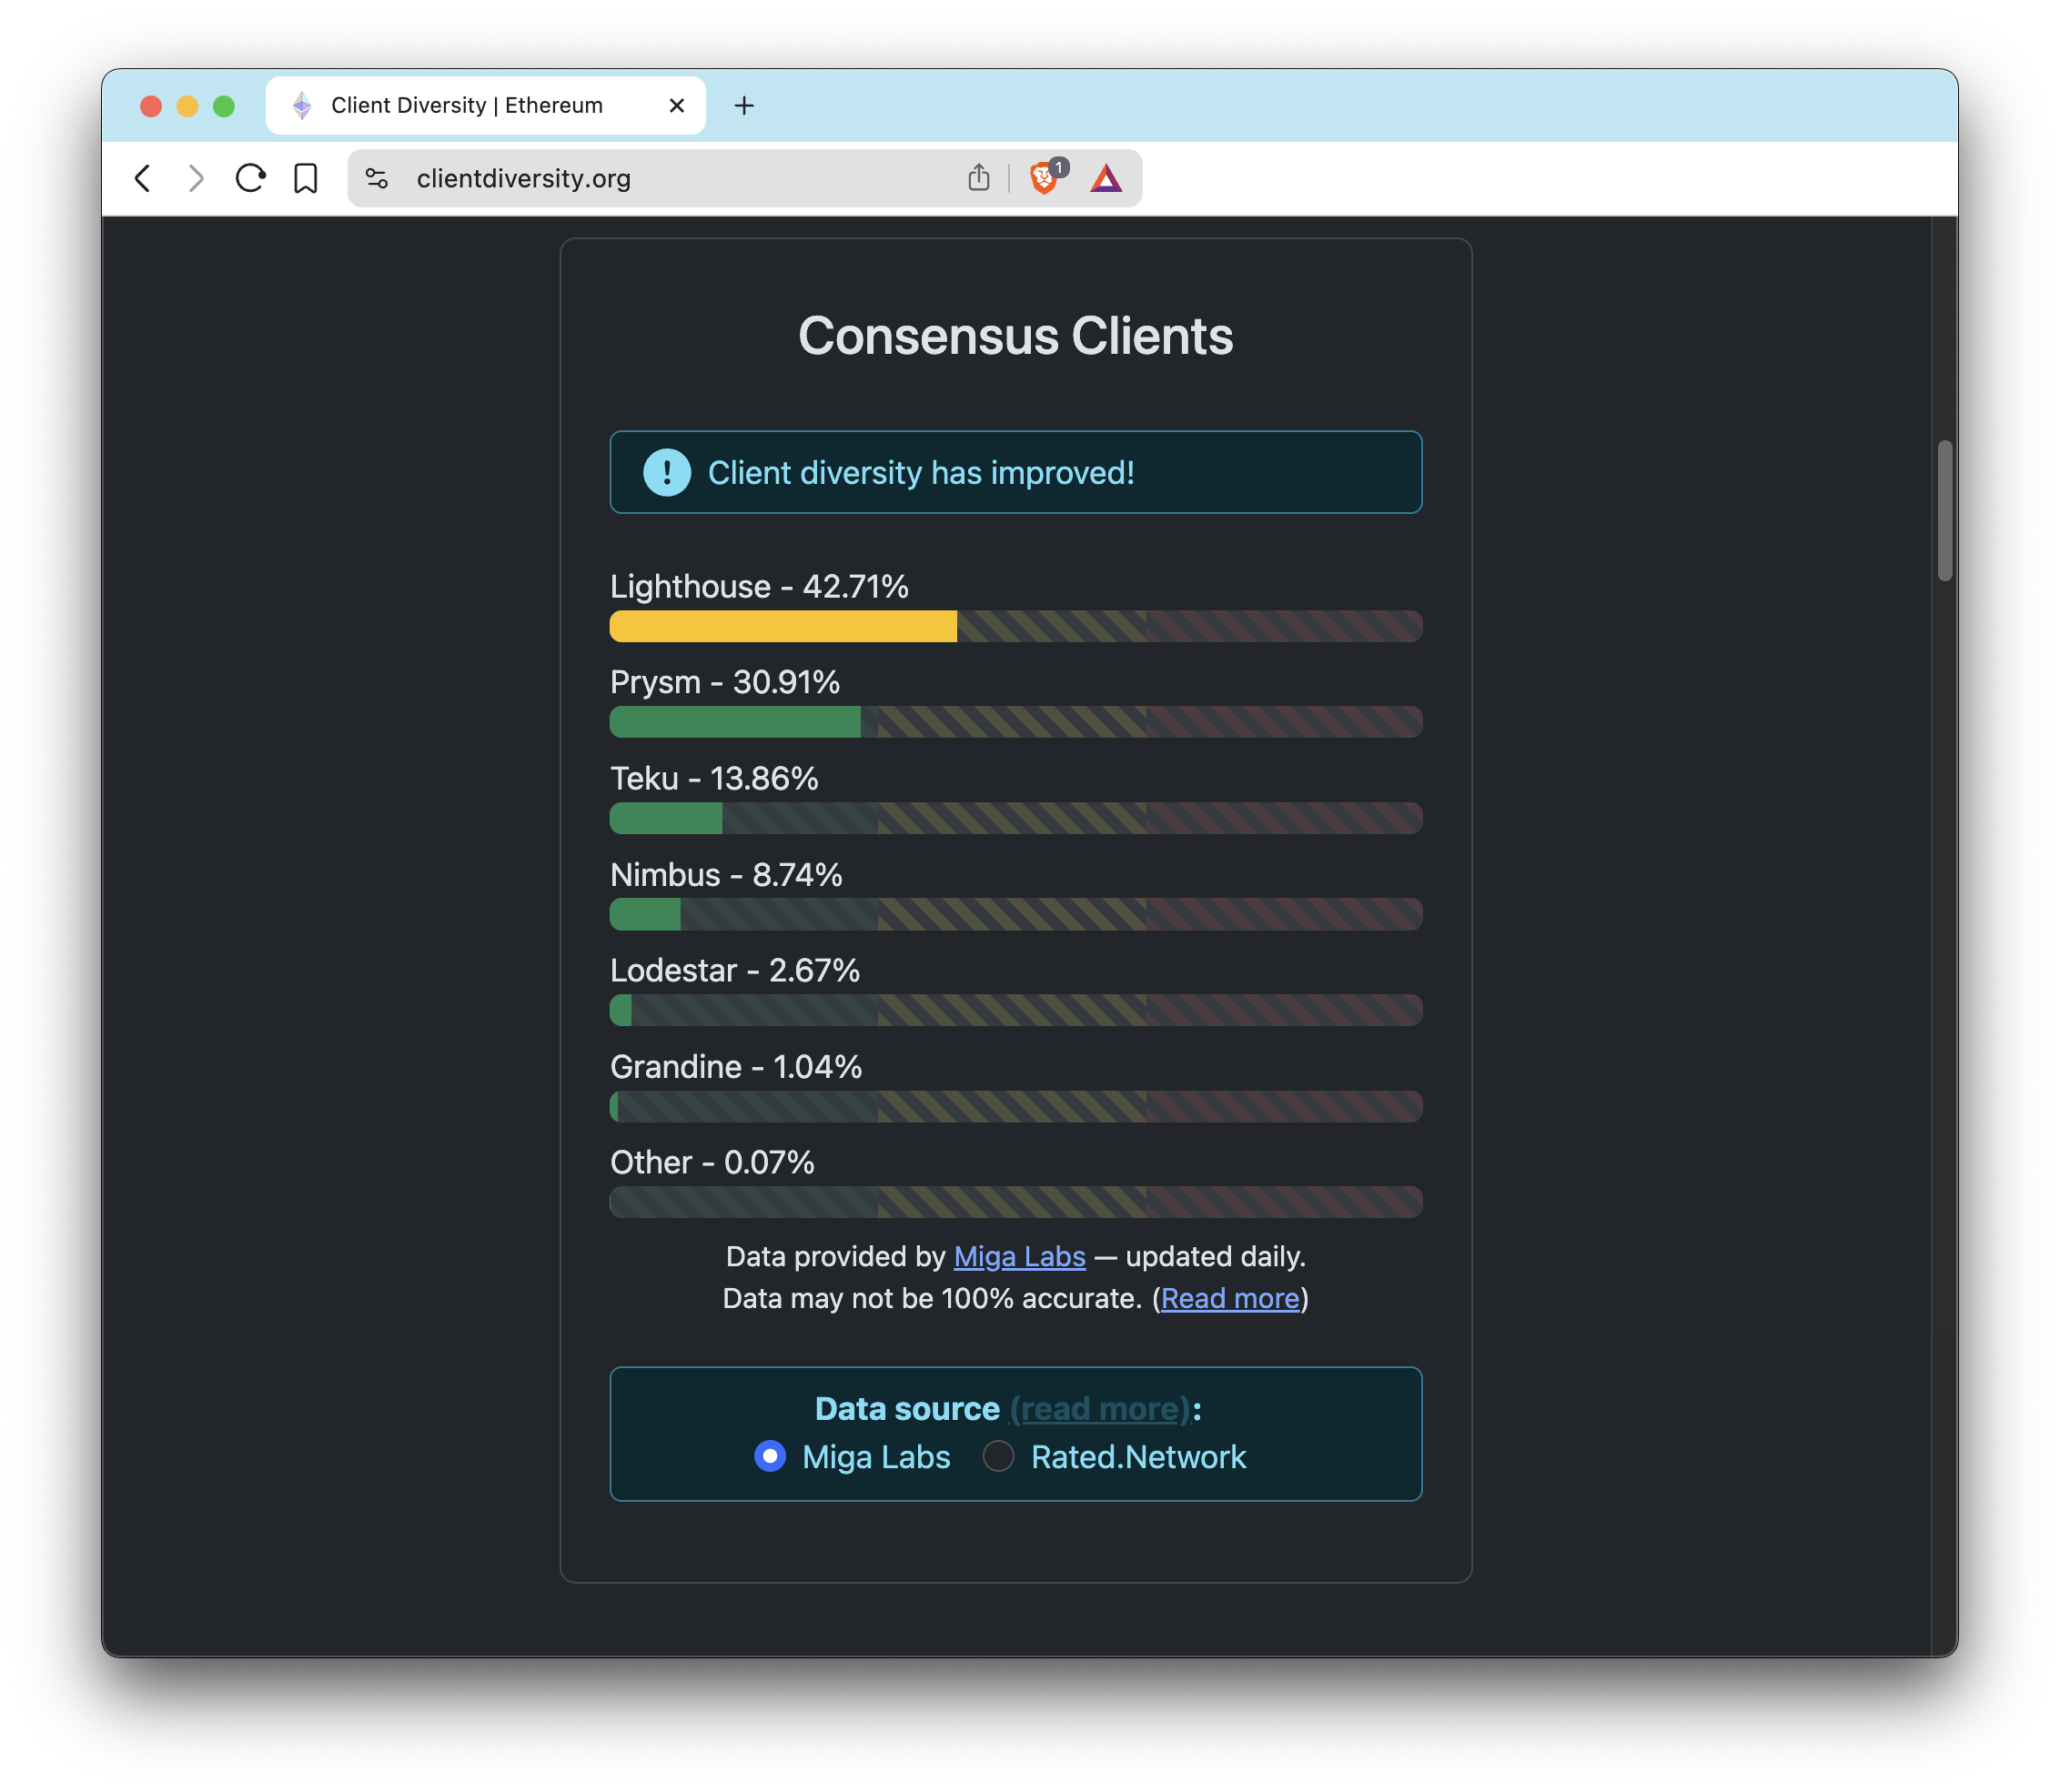2060x1792 pixels.
Task: Open Brave Rewards via the BAT triangle icon
Action: point(1108,178)
